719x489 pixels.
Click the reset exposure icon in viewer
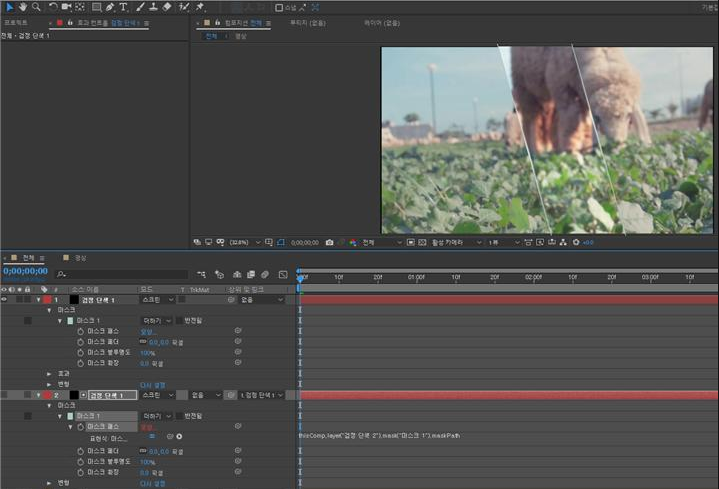click(576, 242)
